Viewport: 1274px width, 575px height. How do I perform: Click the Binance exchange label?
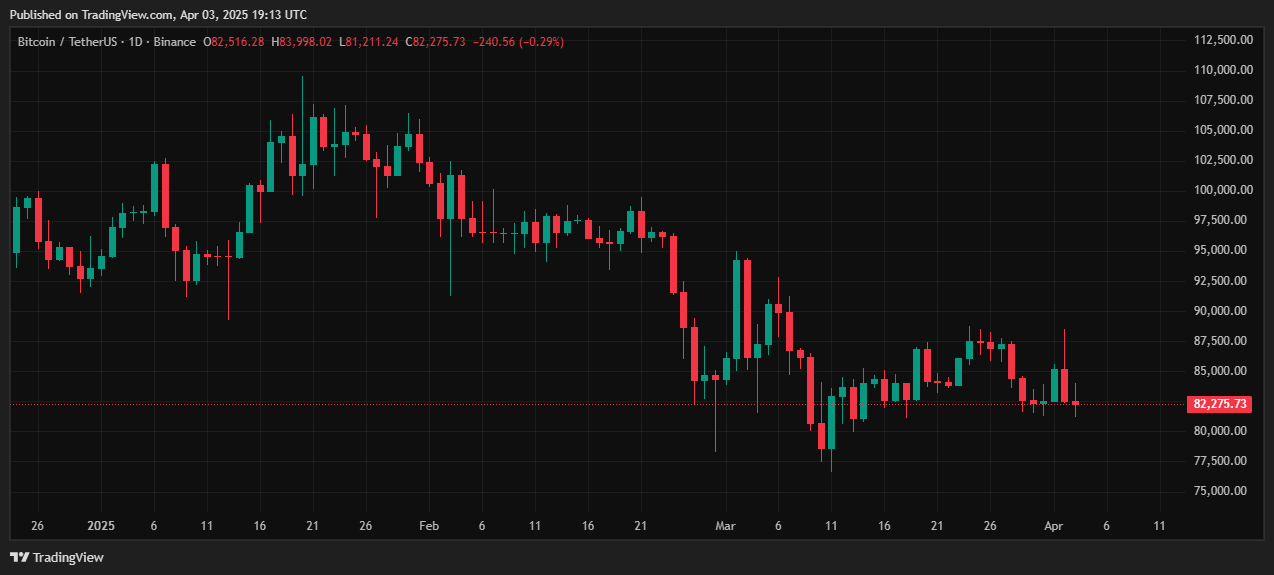173,42
